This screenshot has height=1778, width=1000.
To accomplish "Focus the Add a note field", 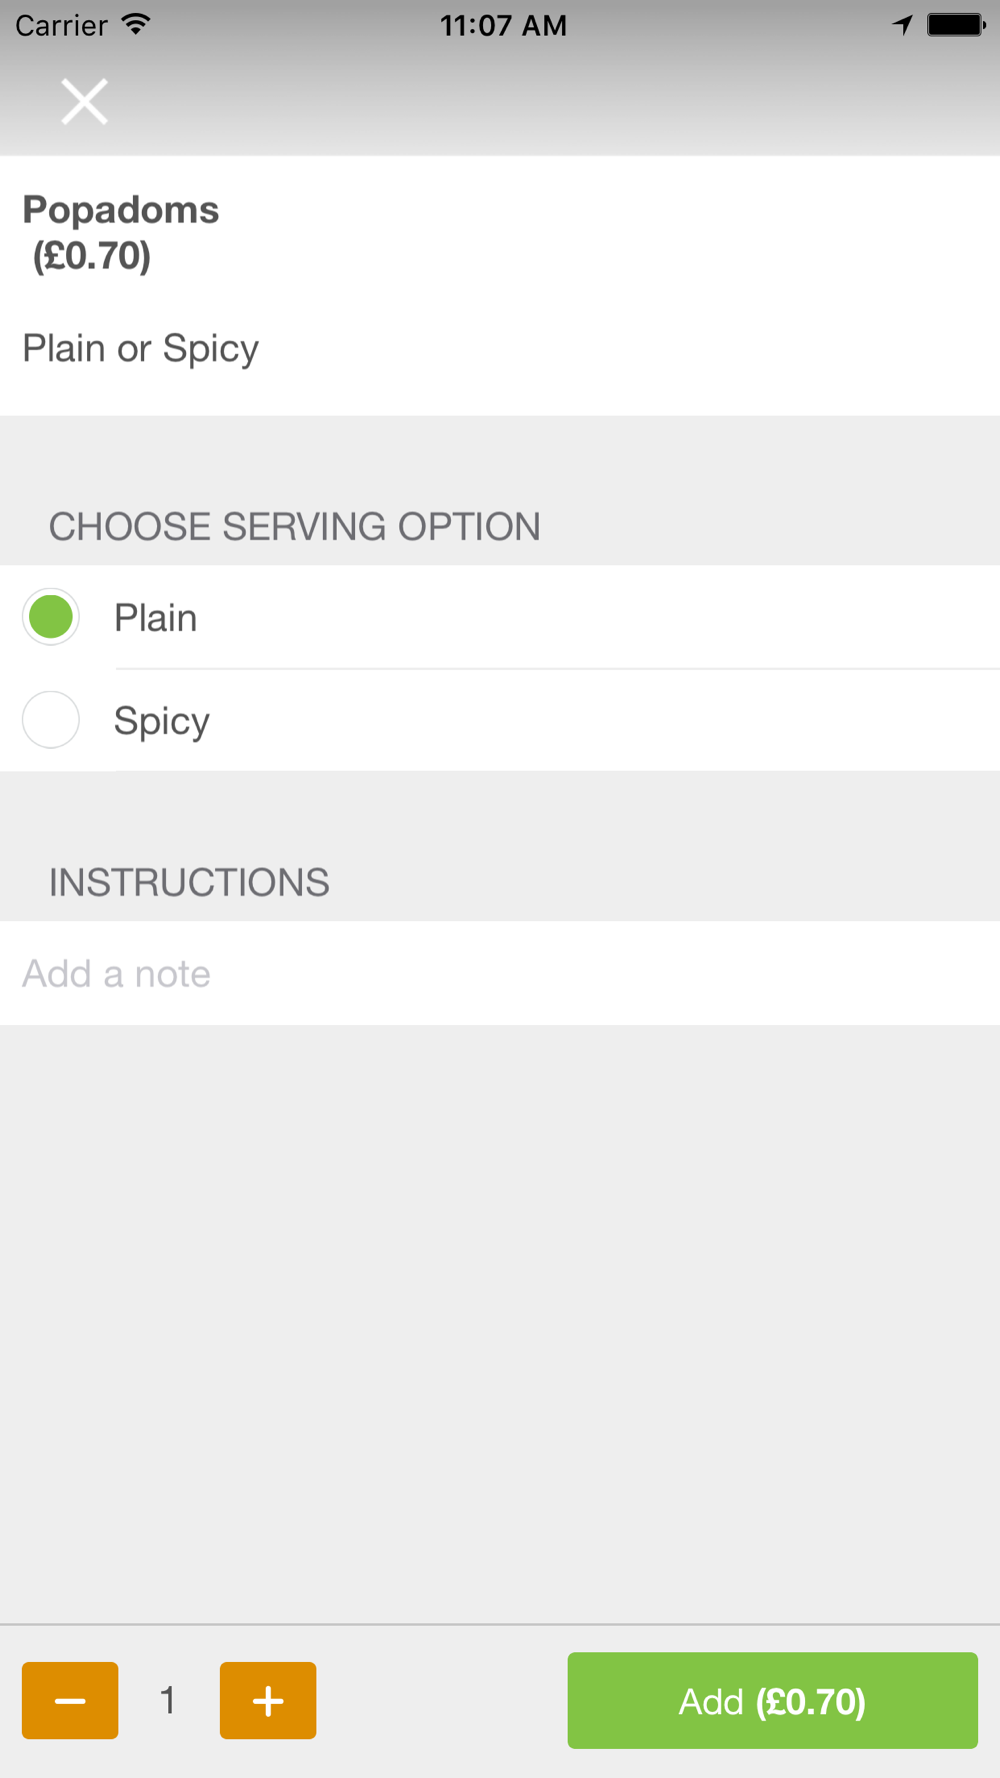I will tap(500, 973).
